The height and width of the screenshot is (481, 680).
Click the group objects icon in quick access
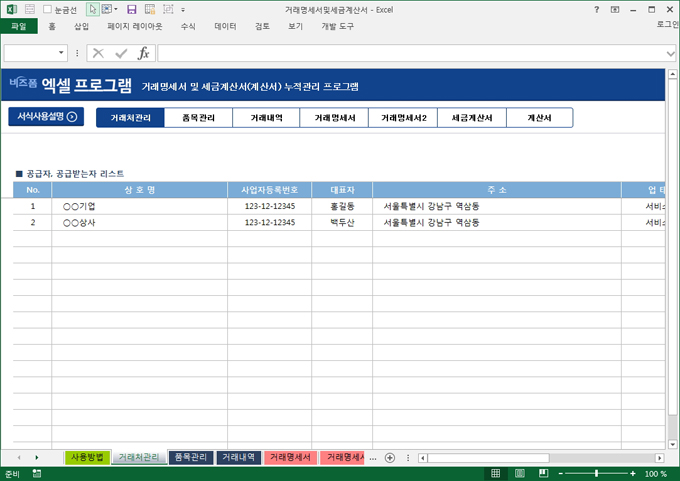coord(168,9)
